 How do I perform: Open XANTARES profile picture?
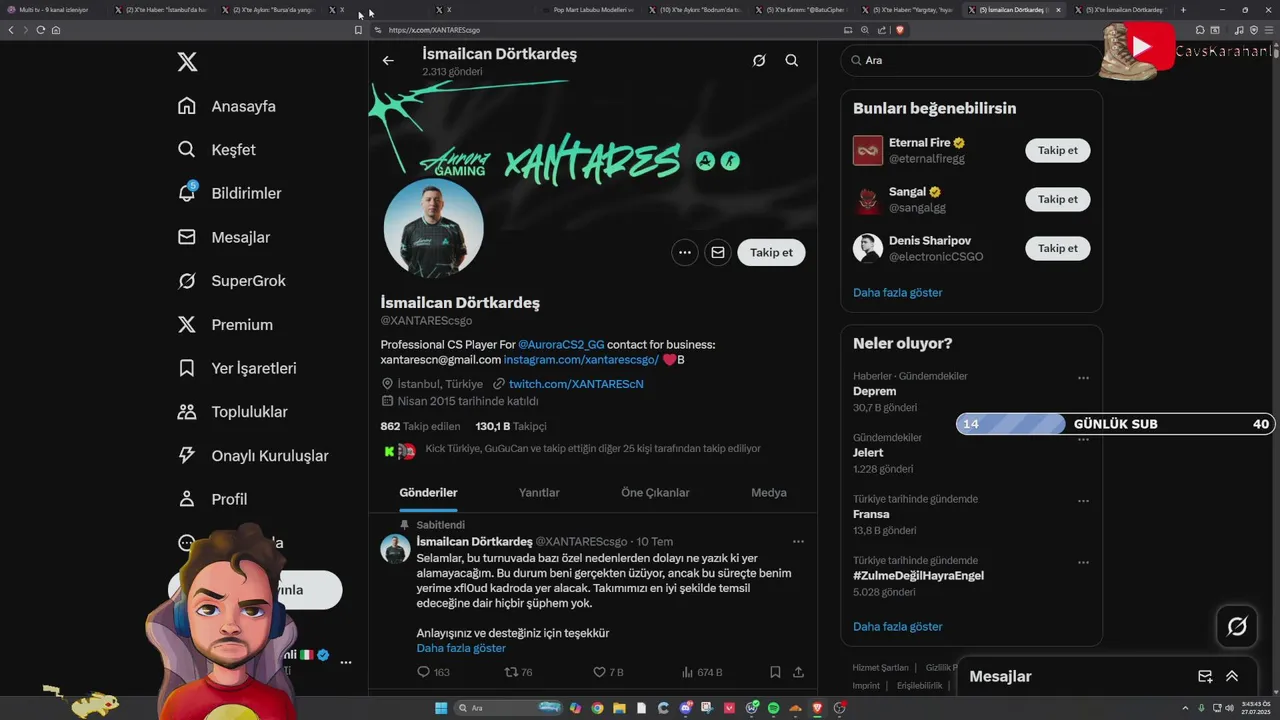click(x=434, y=228)
